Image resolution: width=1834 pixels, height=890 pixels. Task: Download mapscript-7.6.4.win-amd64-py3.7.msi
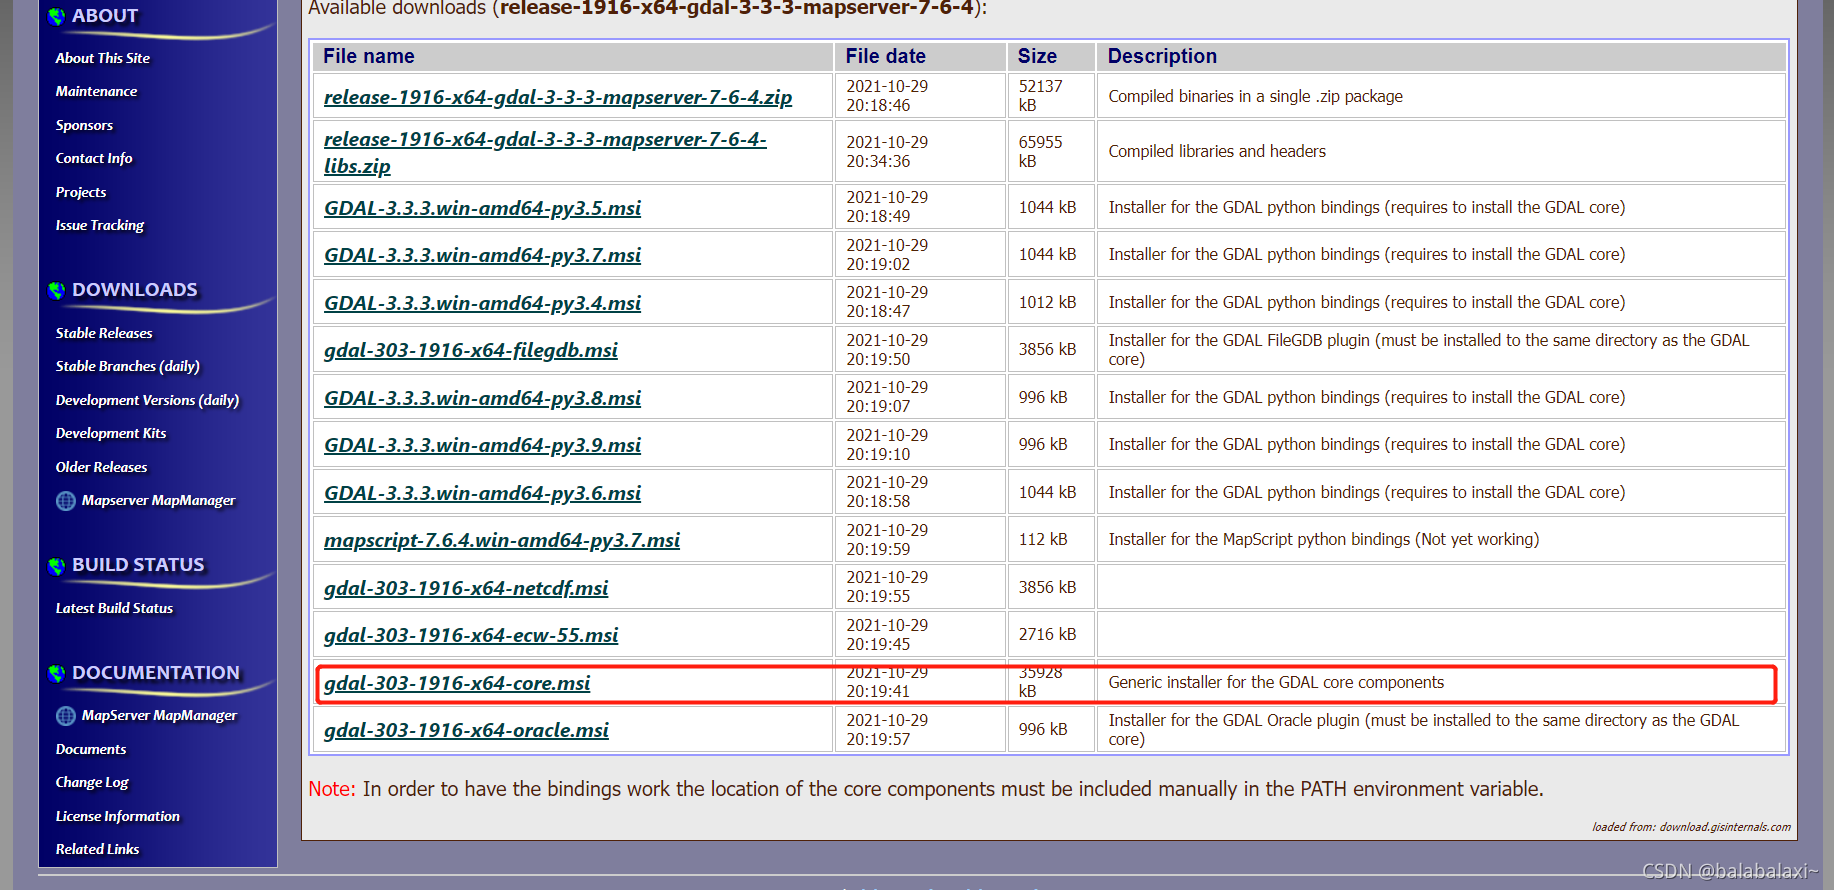pyautogui.click(x=502, y=540)
